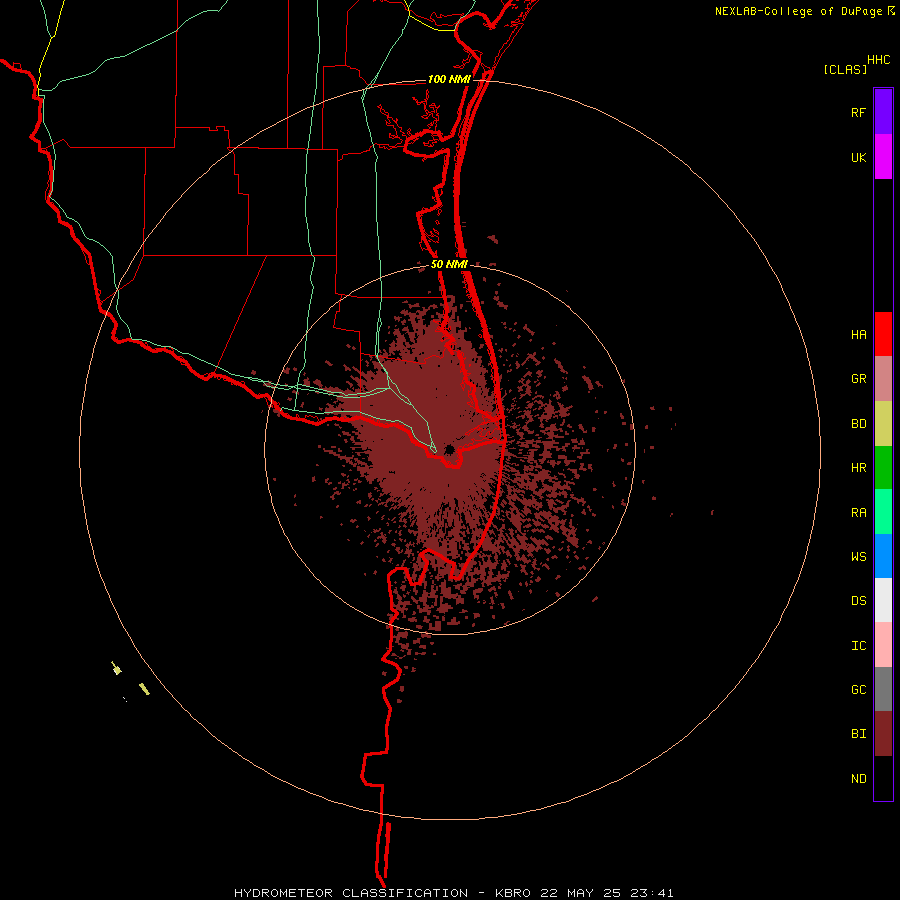Viewport: 900px width, 900px height.
Task: Click the UK legend label
Action: point(858,158)
